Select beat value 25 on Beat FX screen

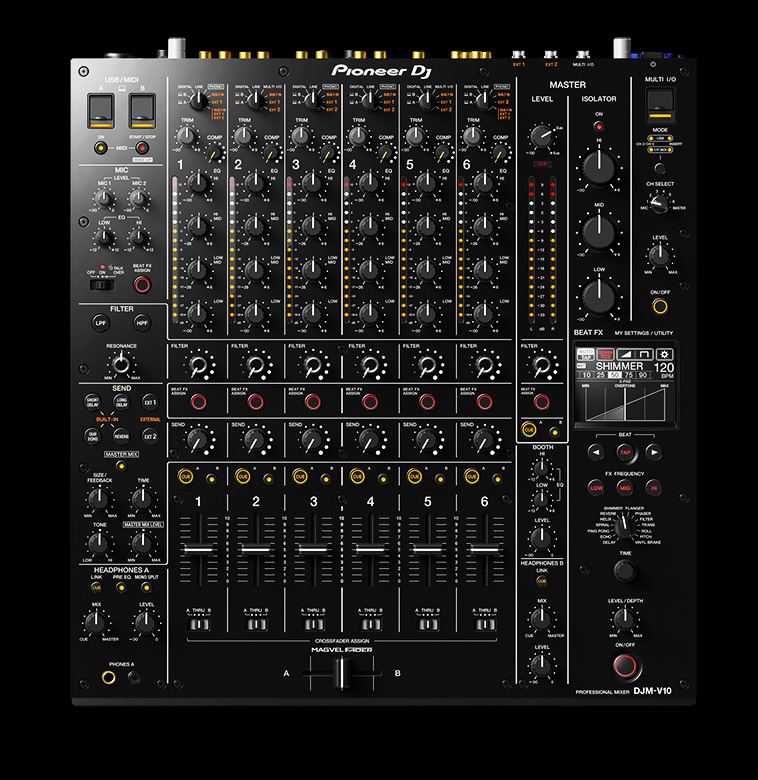pyautogui.click(x=601, y=375)
